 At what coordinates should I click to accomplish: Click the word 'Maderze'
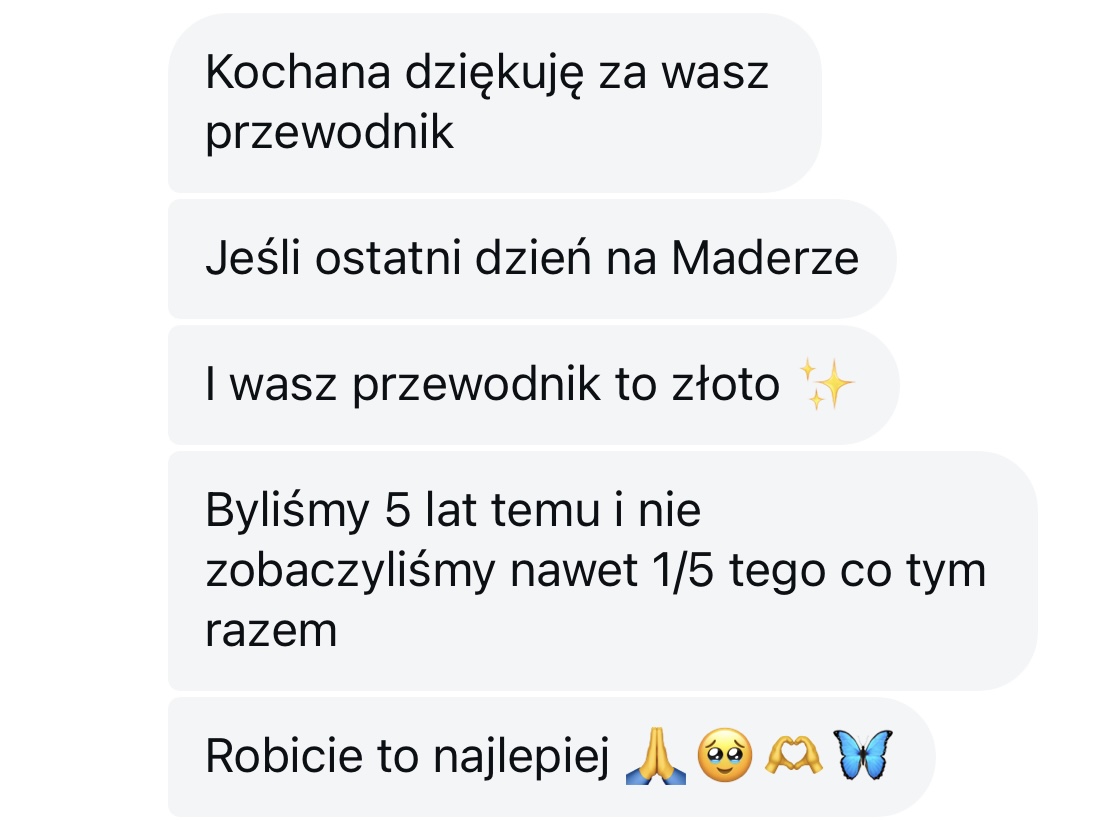click(x=765, y=258)
